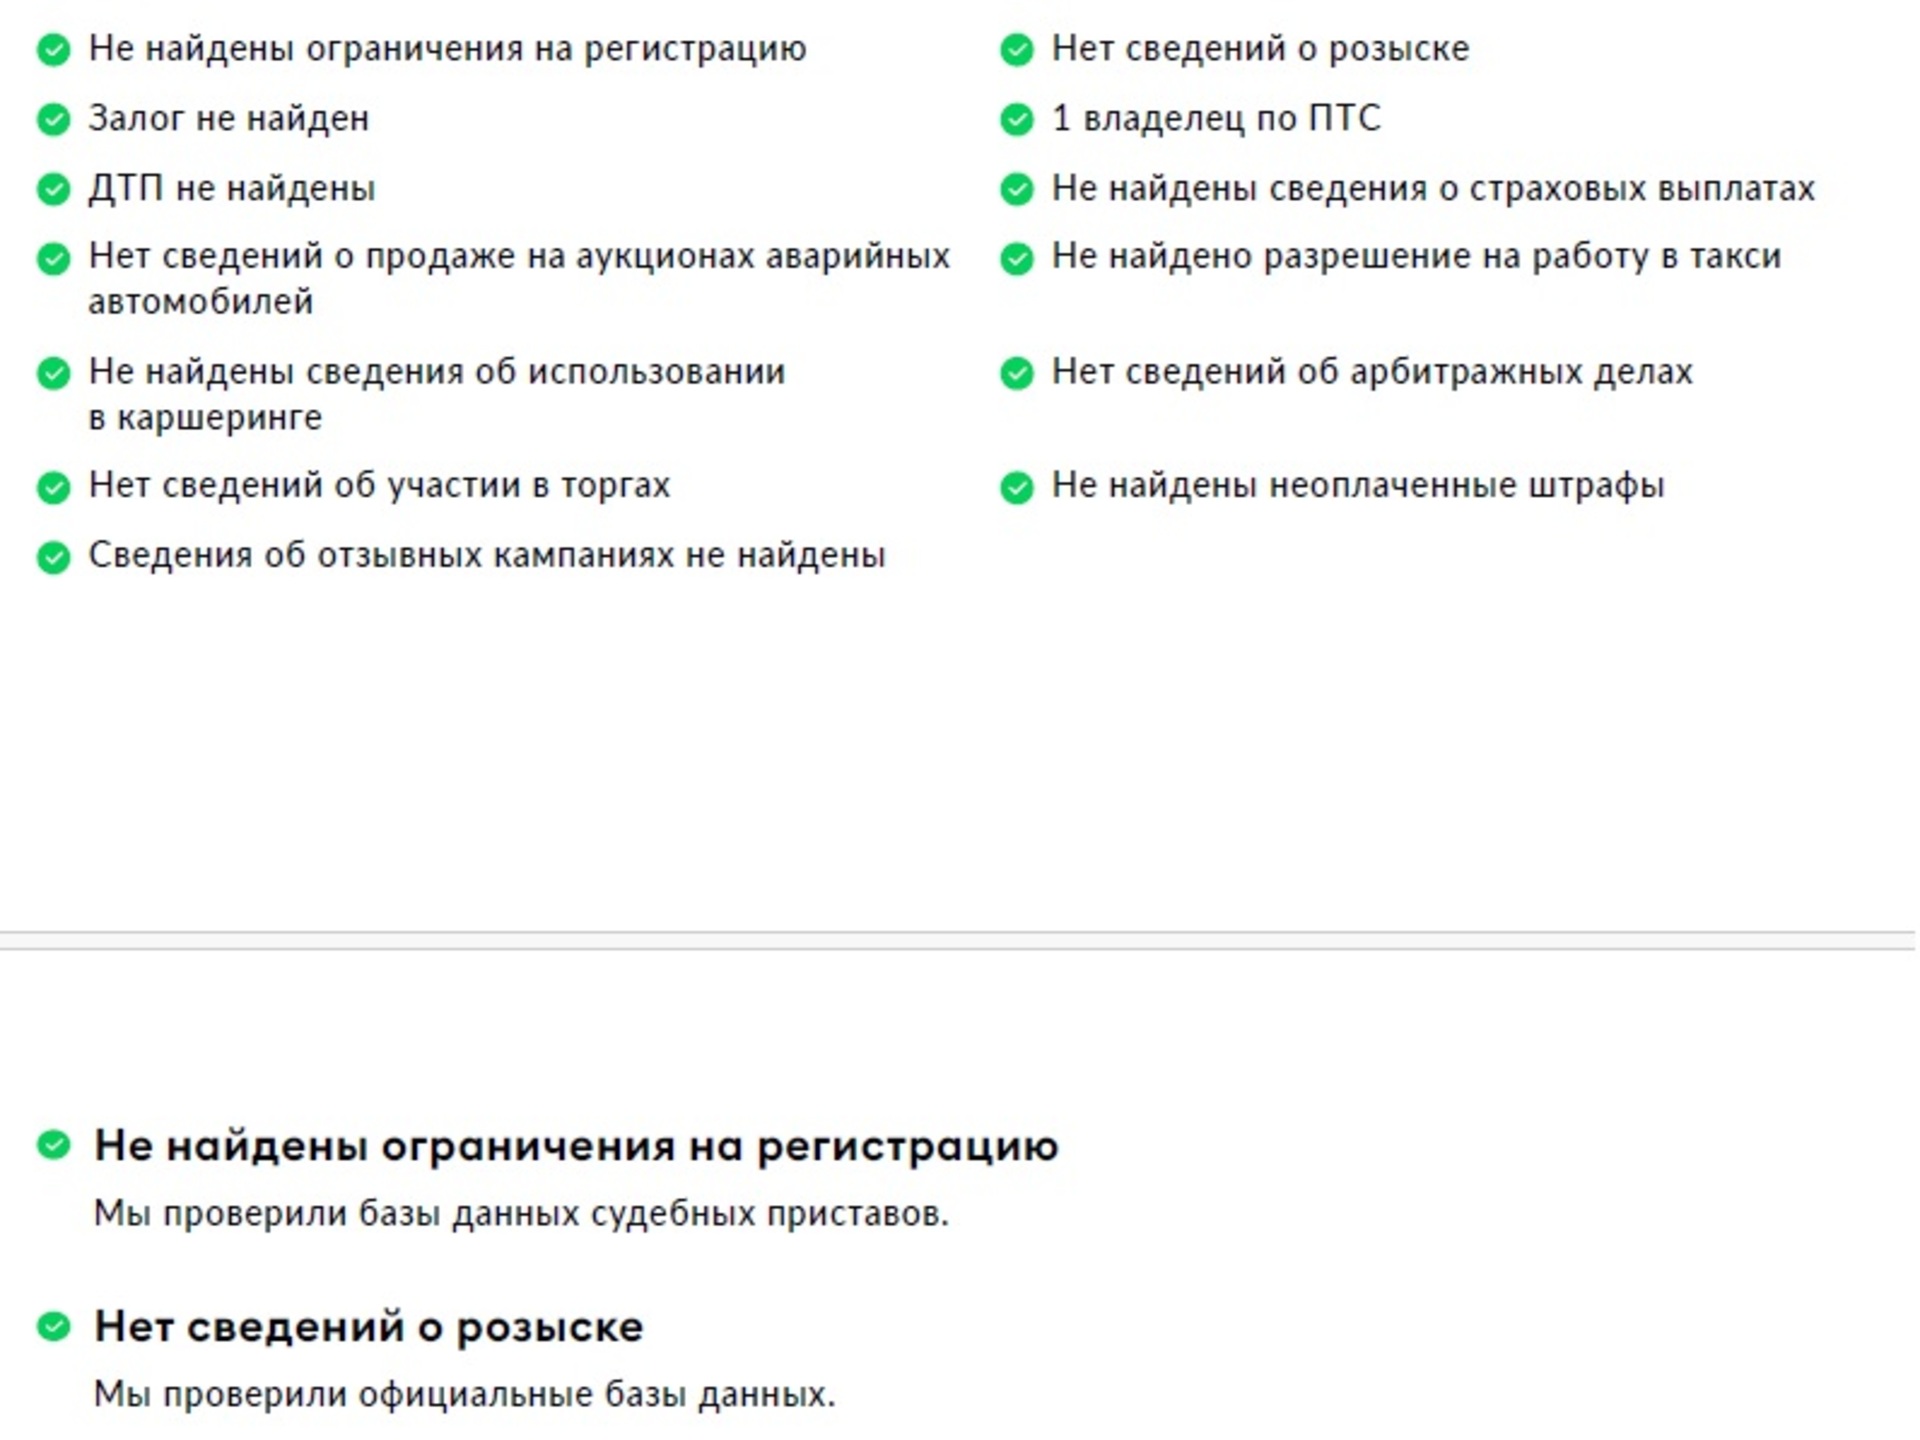Click check icon next to 'Не найдены неоплаченные штрафы'

[x=1017, y=488]
